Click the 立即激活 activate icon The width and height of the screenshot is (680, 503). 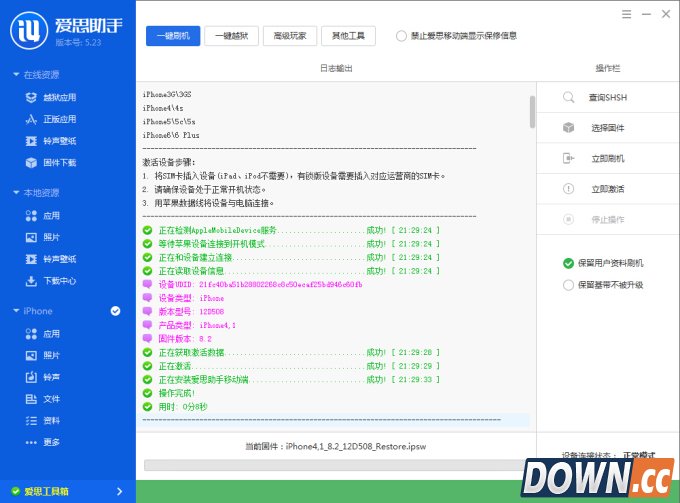(x=568, y=188)
